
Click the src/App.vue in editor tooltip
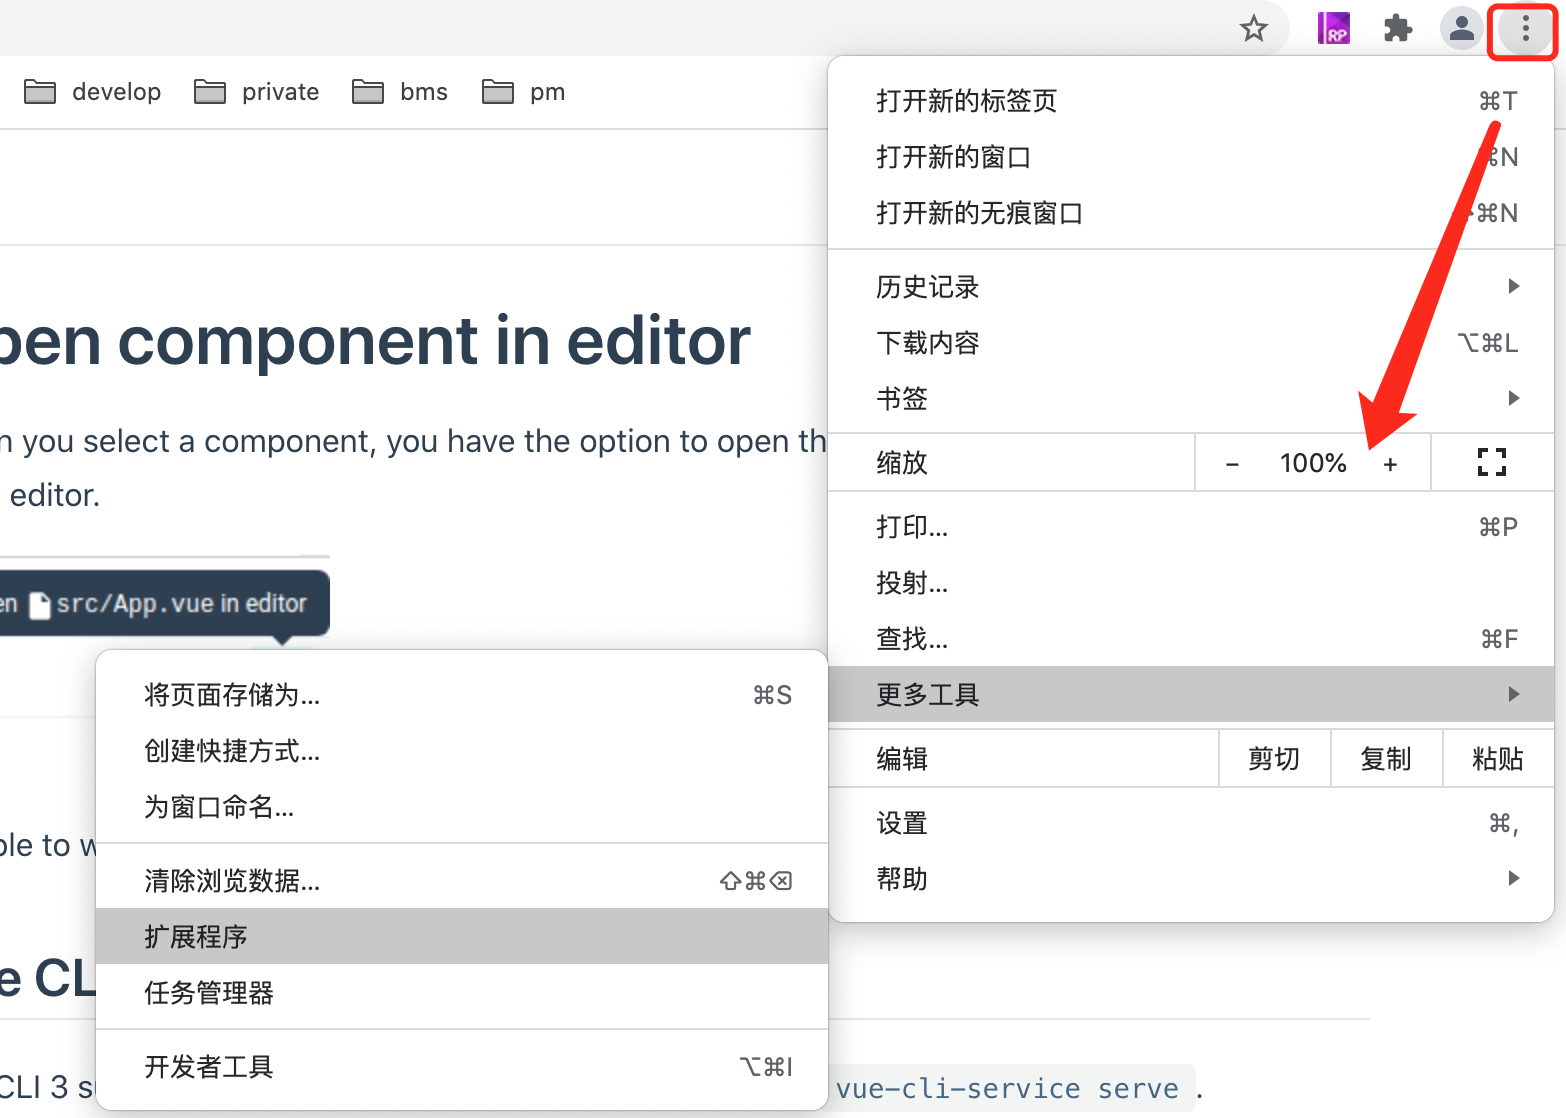click(x=165, y=603)
